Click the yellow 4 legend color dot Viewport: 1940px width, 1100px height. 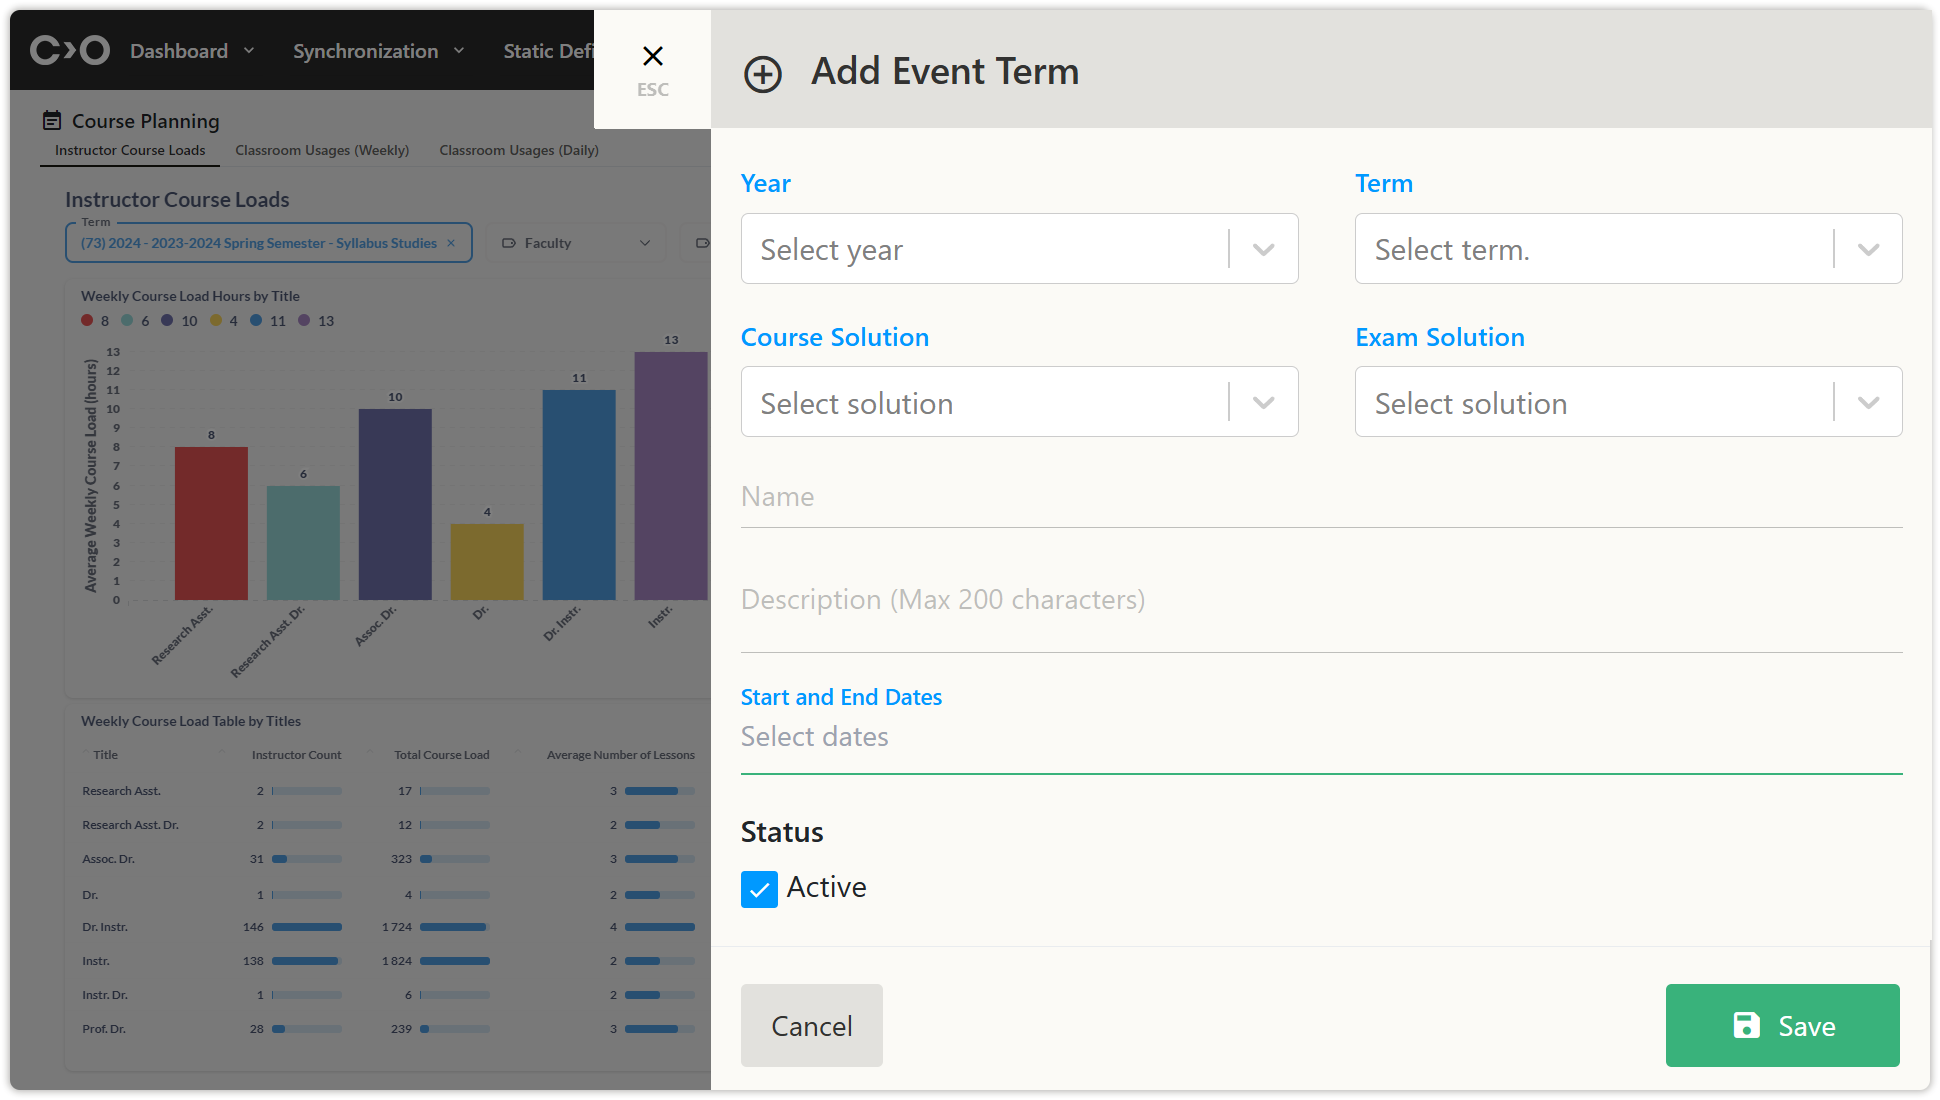tap(216, 321)
